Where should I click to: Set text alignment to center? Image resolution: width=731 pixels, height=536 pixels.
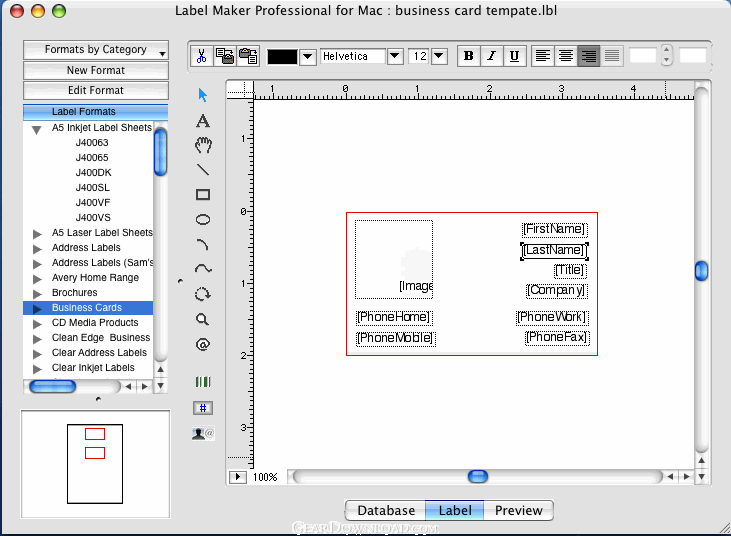point(565,56)
